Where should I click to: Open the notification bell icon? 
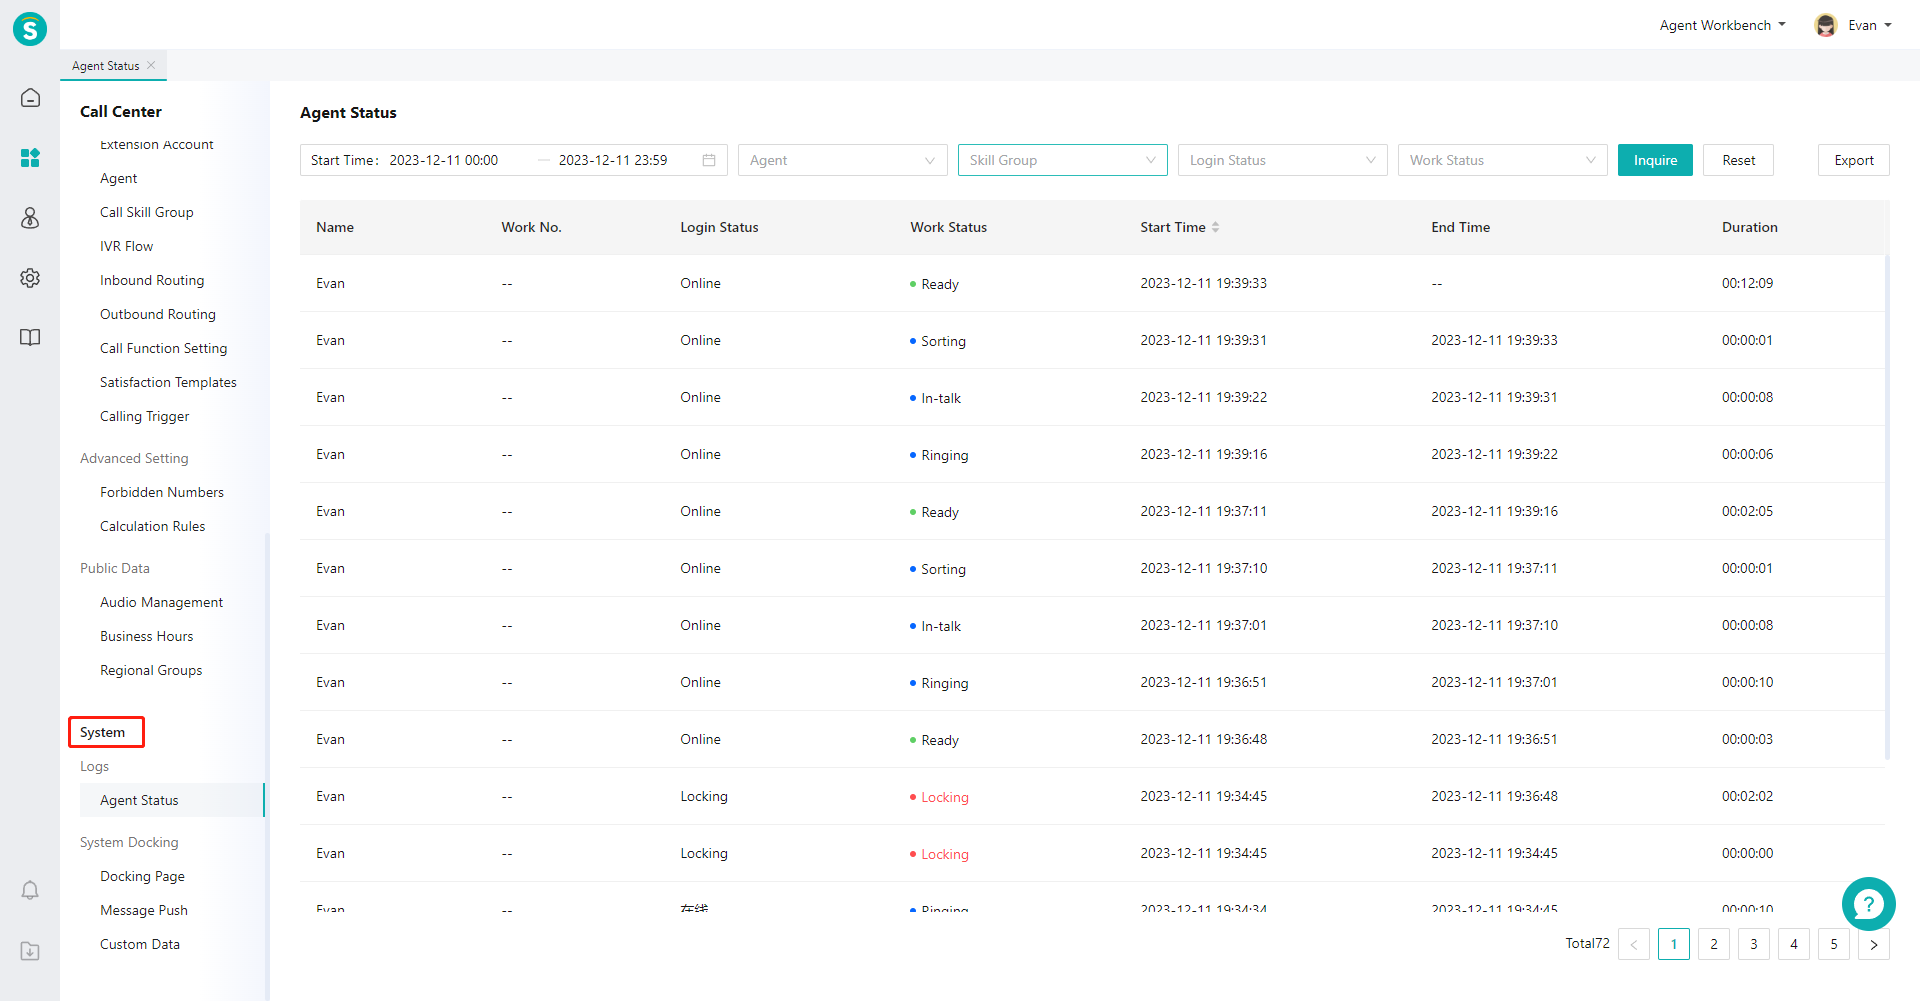(x=30, y=890)
